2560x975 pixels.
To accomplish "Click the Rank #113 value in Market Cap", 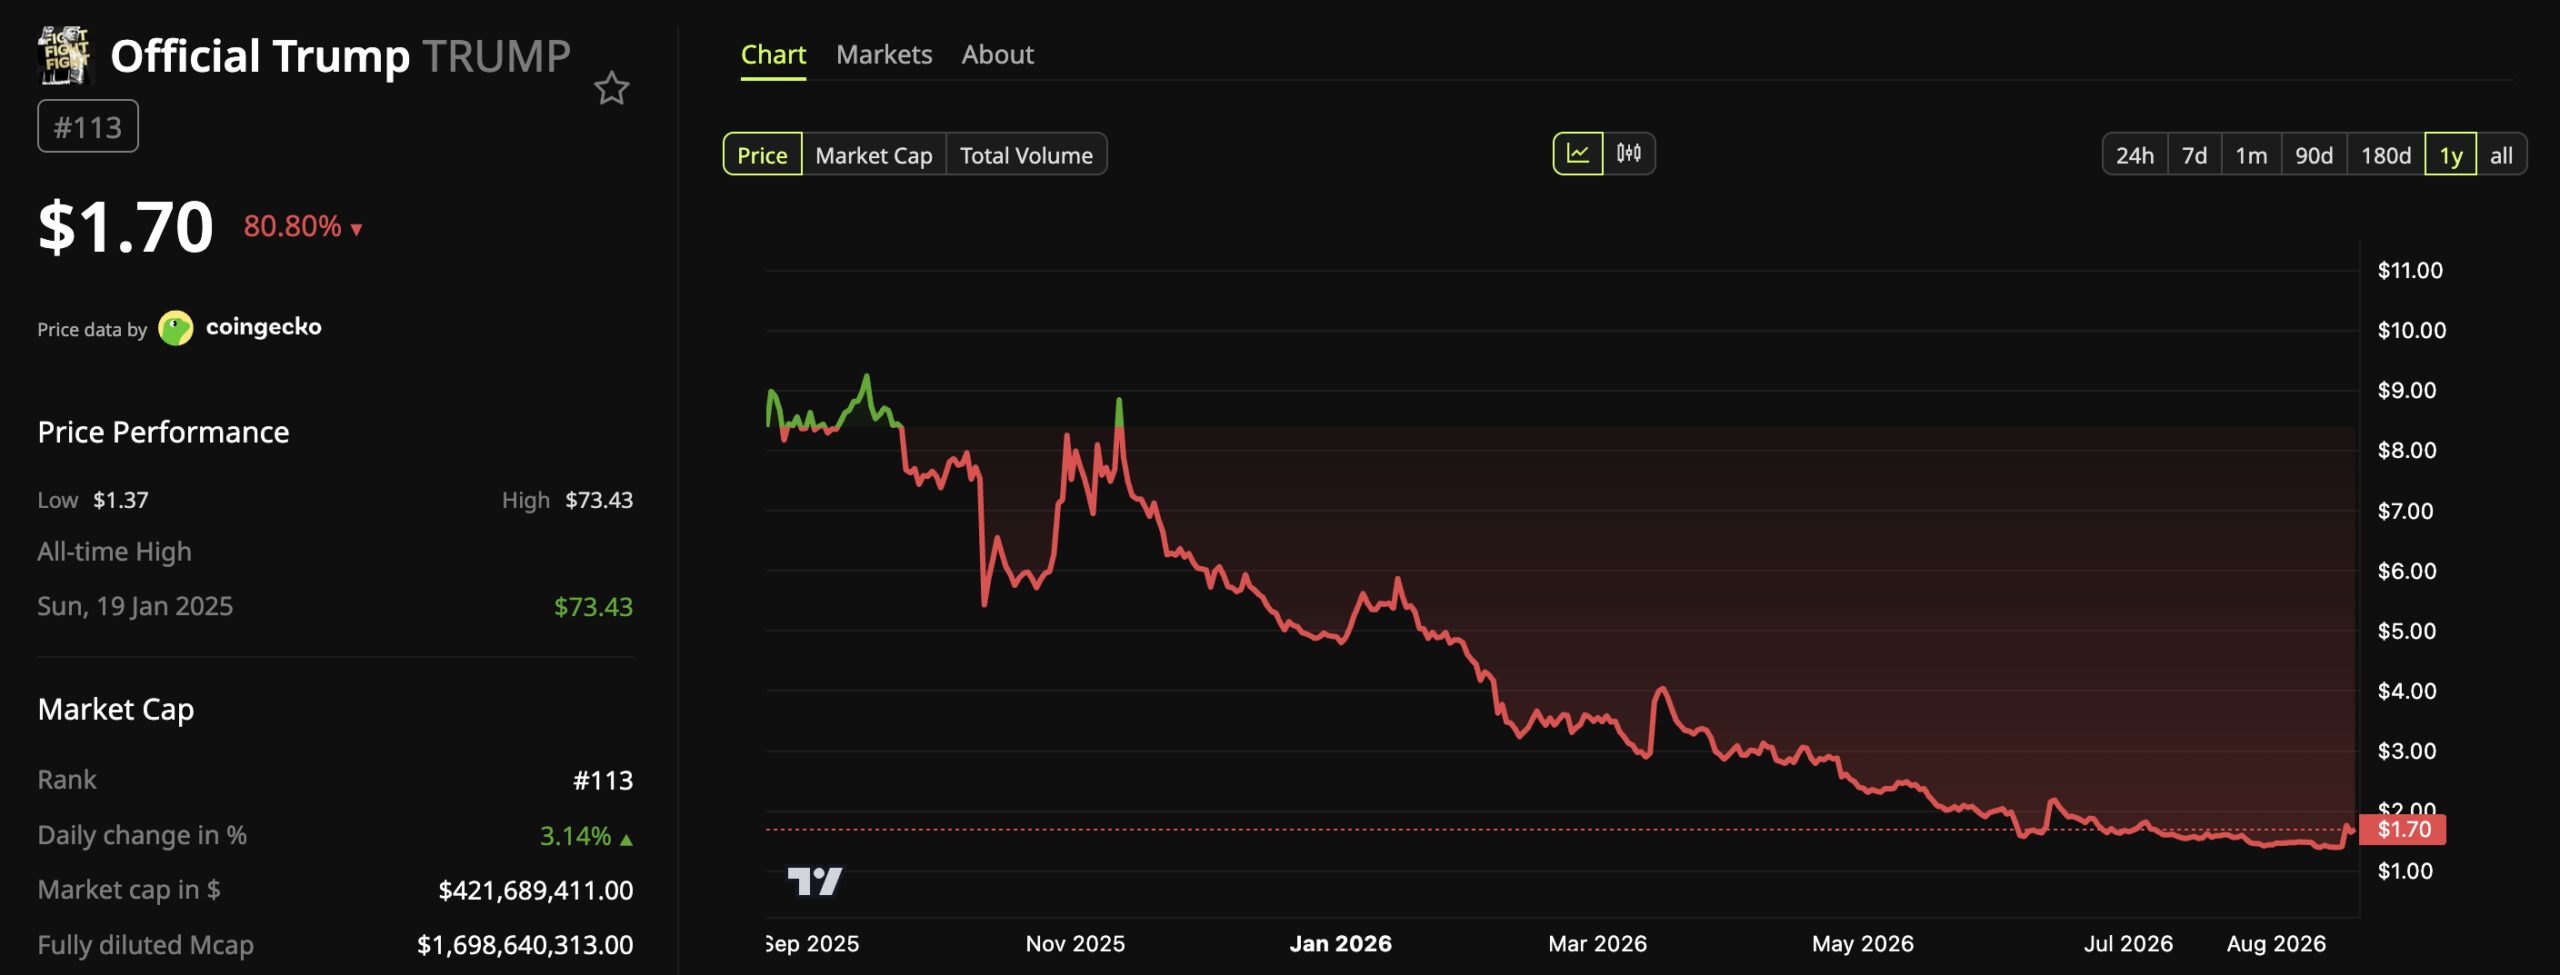I will click(603, 781).
